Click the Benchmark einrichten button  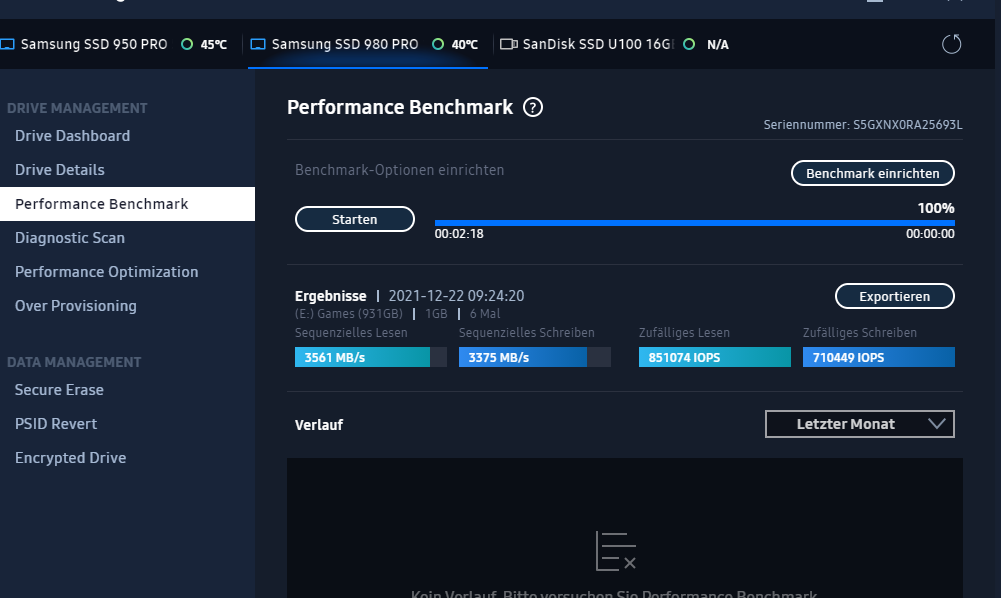coord(873,173)
